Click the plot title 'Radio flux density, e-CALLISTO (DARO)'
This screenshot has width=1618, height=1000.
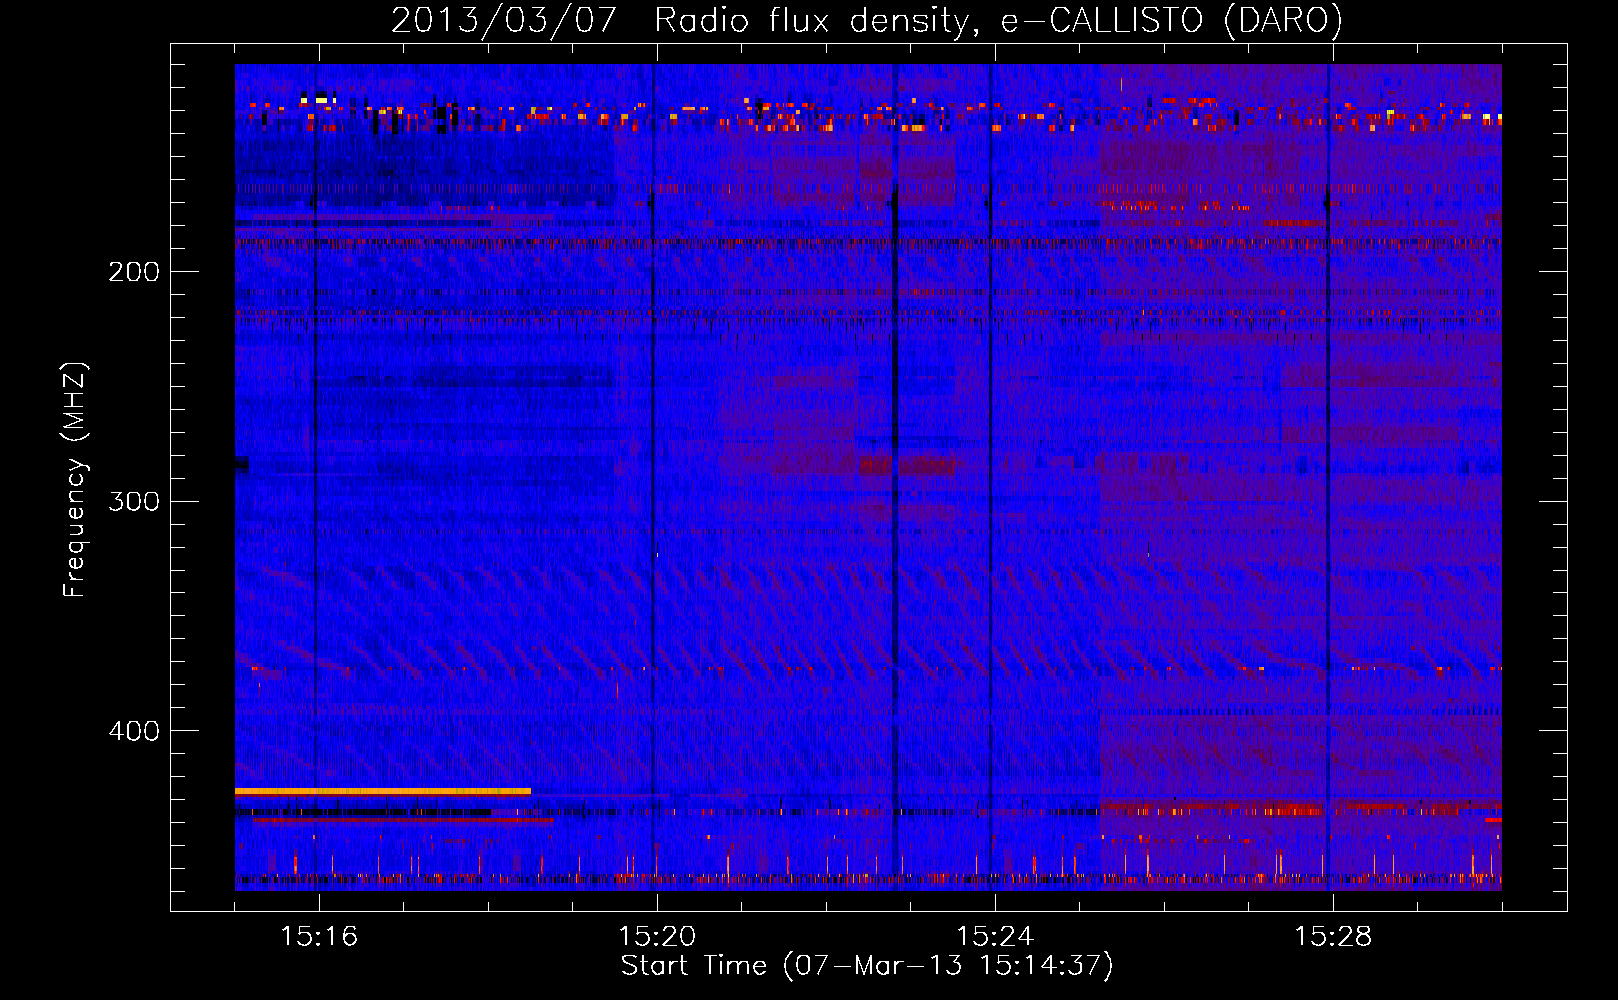(998, 20)
